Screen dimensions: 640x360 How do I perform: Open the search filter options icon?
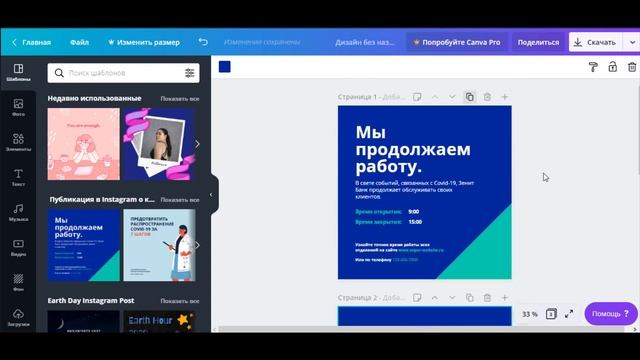(x=189, y=73)
